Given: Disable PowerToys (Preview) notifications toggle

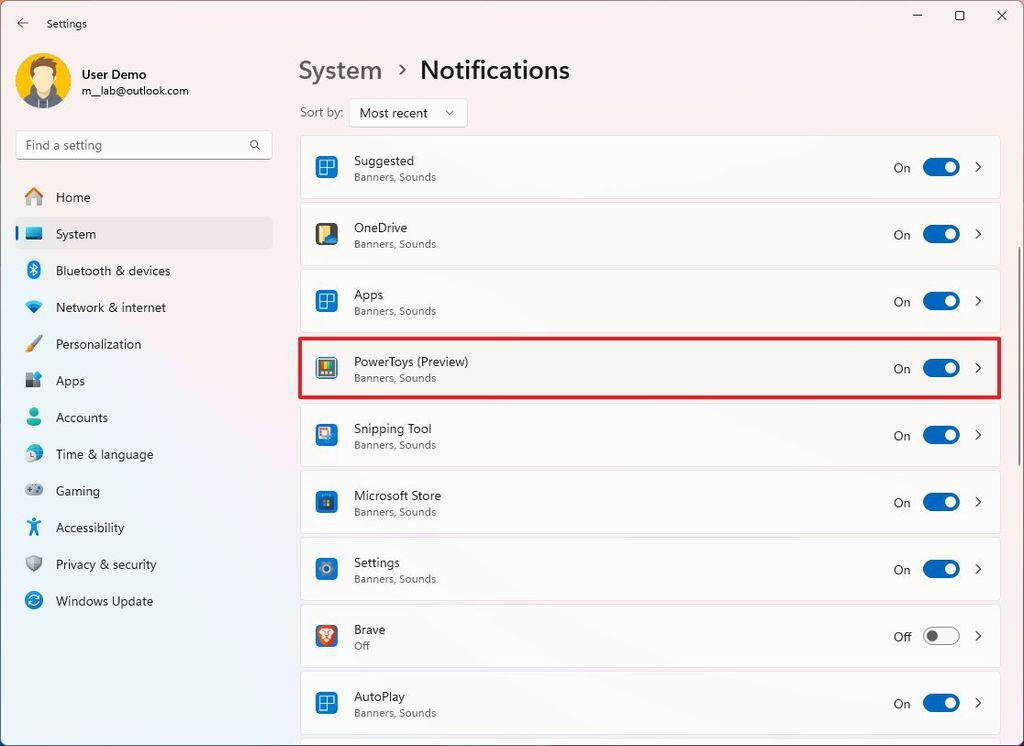Looking at the screenshot, I should pos(940,368).
